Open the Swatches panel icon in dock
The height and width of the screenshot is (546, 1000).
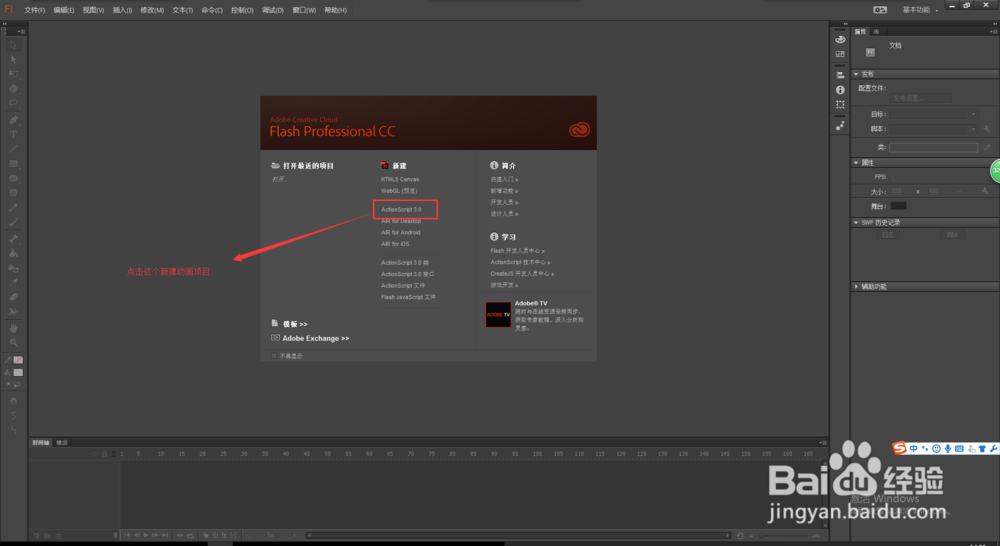pyautogui.click(x=840, y=54)
